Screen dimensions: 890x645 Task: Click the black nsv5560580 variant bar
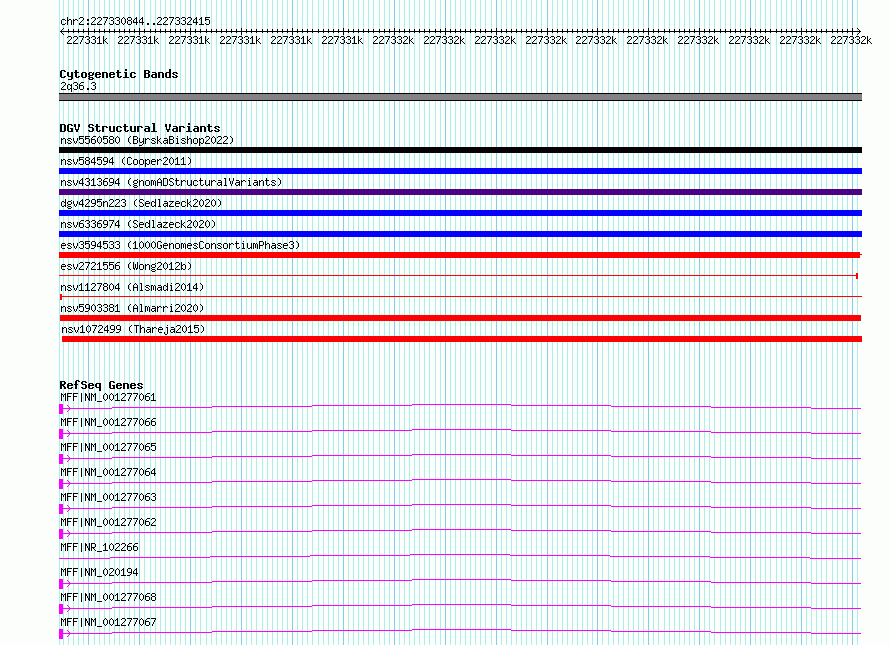pos(460,150)
